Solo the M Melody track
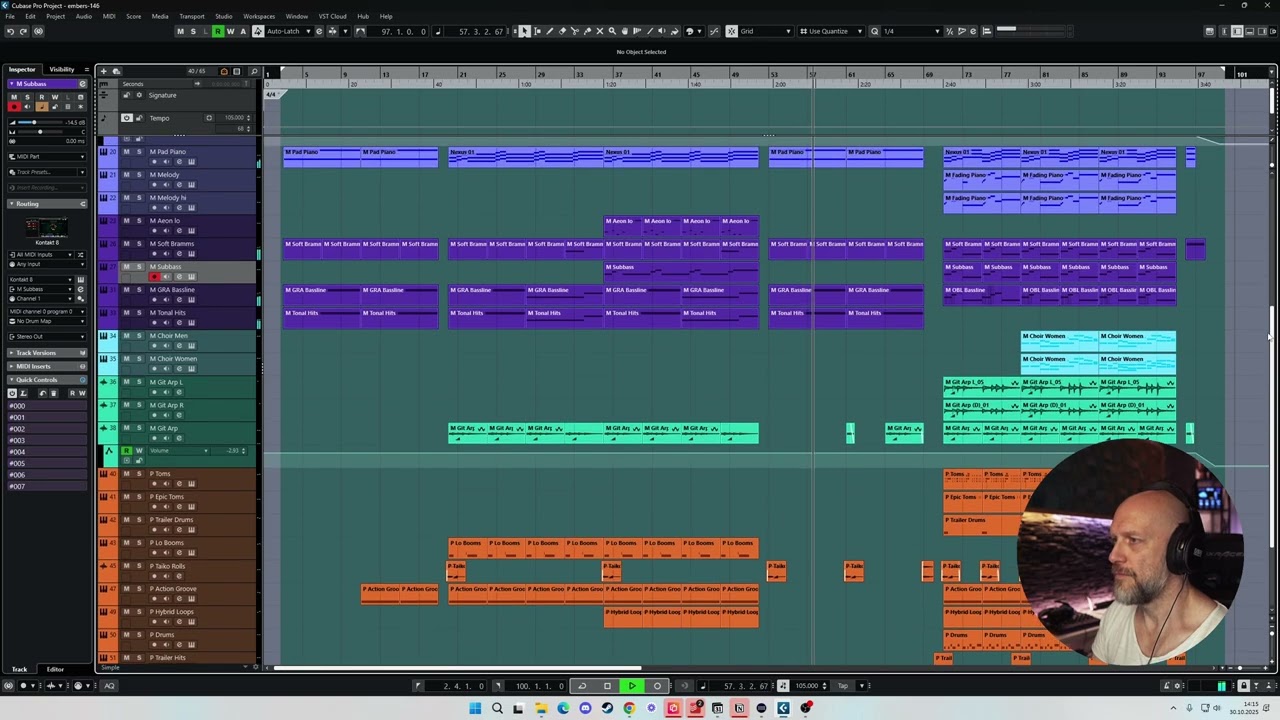The image size is (1280, 720). click(x=139, y=175)
